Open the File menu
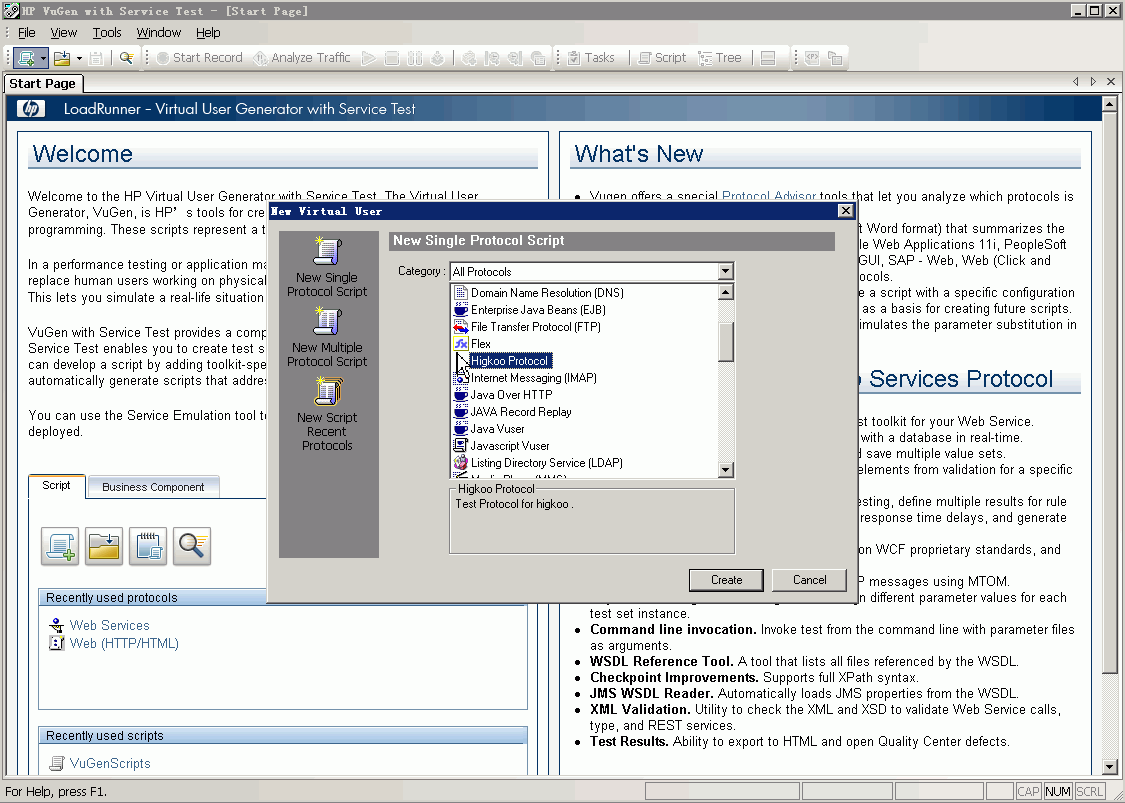Screen dimensions: 1125x803 tap(27, 32)
